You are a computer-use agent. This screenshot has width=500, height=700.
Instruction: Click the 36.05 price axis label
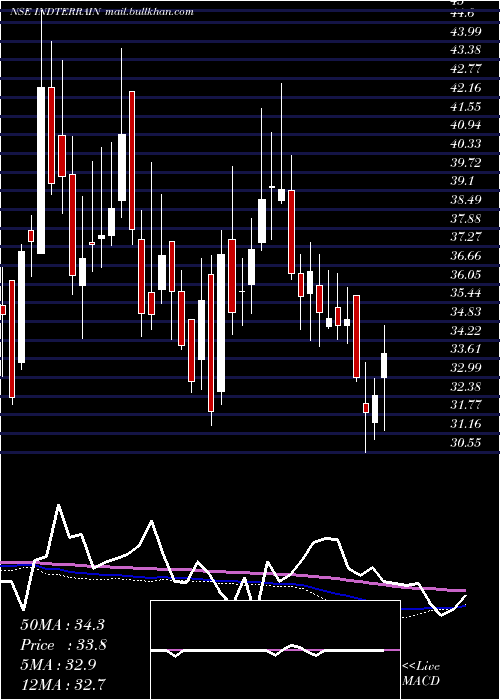[466, 275]
